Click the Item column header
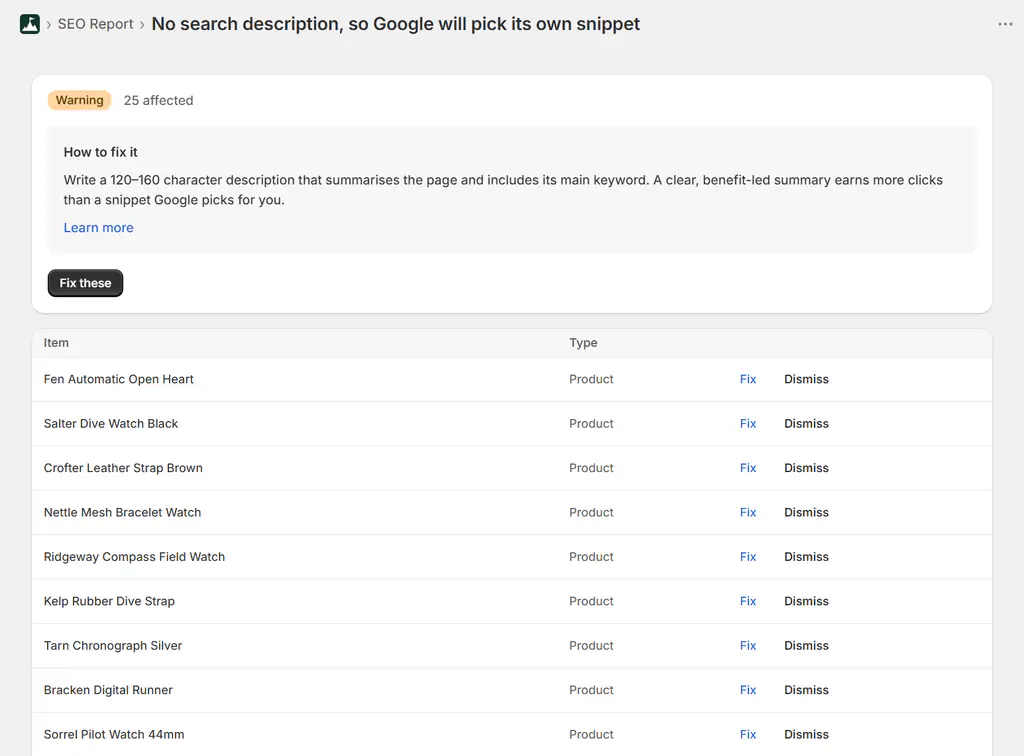The width and height of the screenshot is (1024, 756). (x=56, y=343)
